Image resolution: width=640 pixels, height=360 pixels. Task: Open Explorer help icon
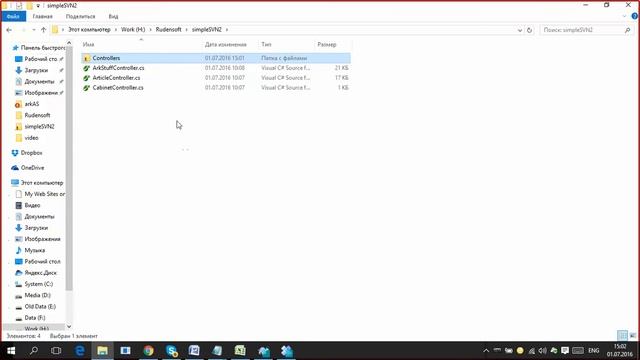tap(635, 16)
